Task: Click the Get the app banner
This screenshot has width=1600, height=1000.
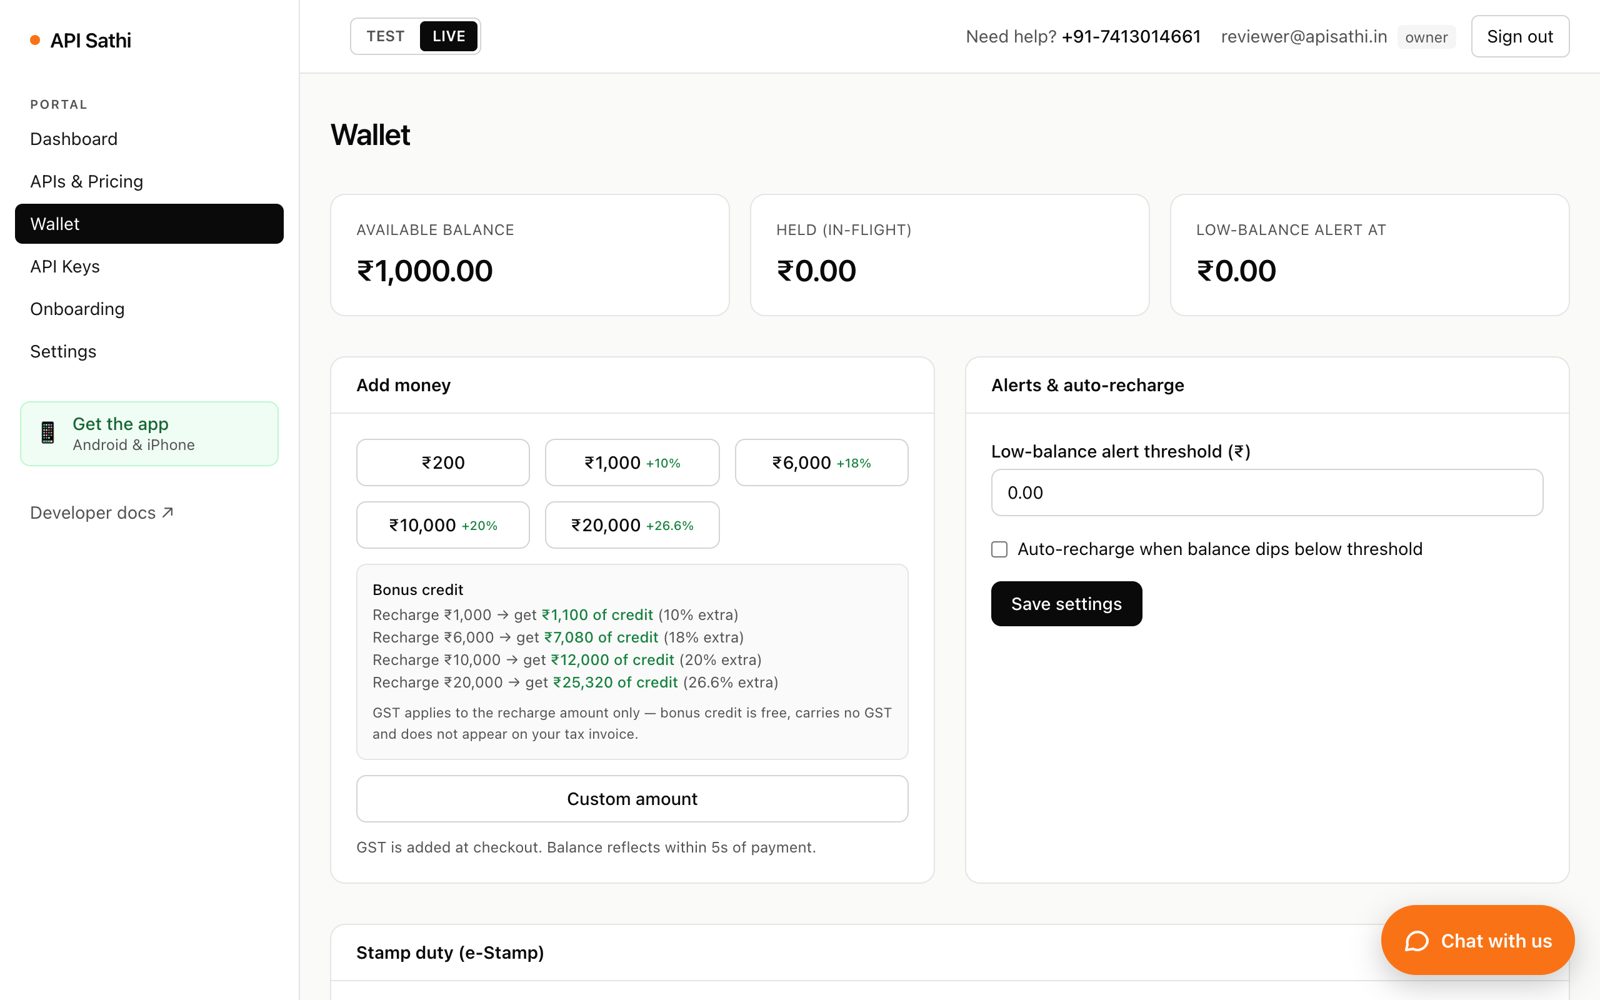Action: coord(149,433)
